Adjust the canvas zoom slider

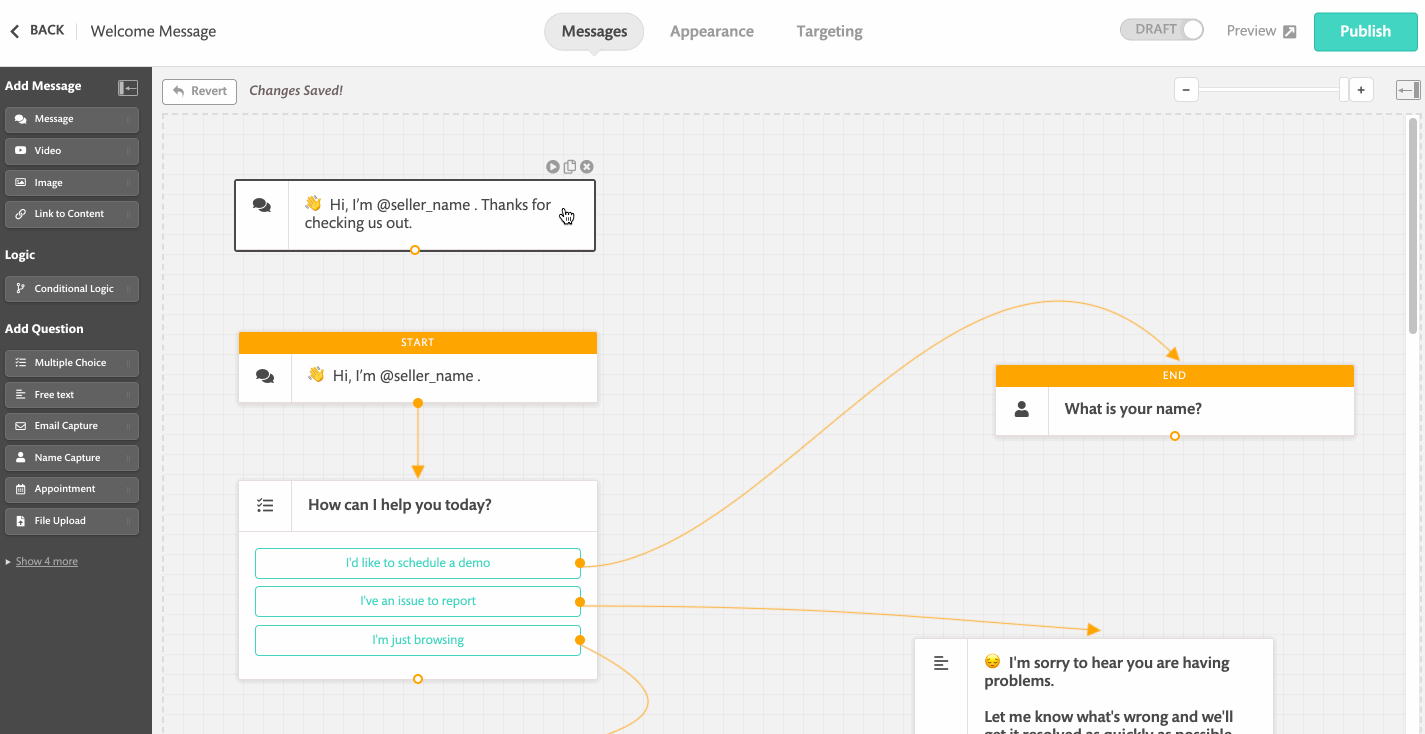point(1271,89)
